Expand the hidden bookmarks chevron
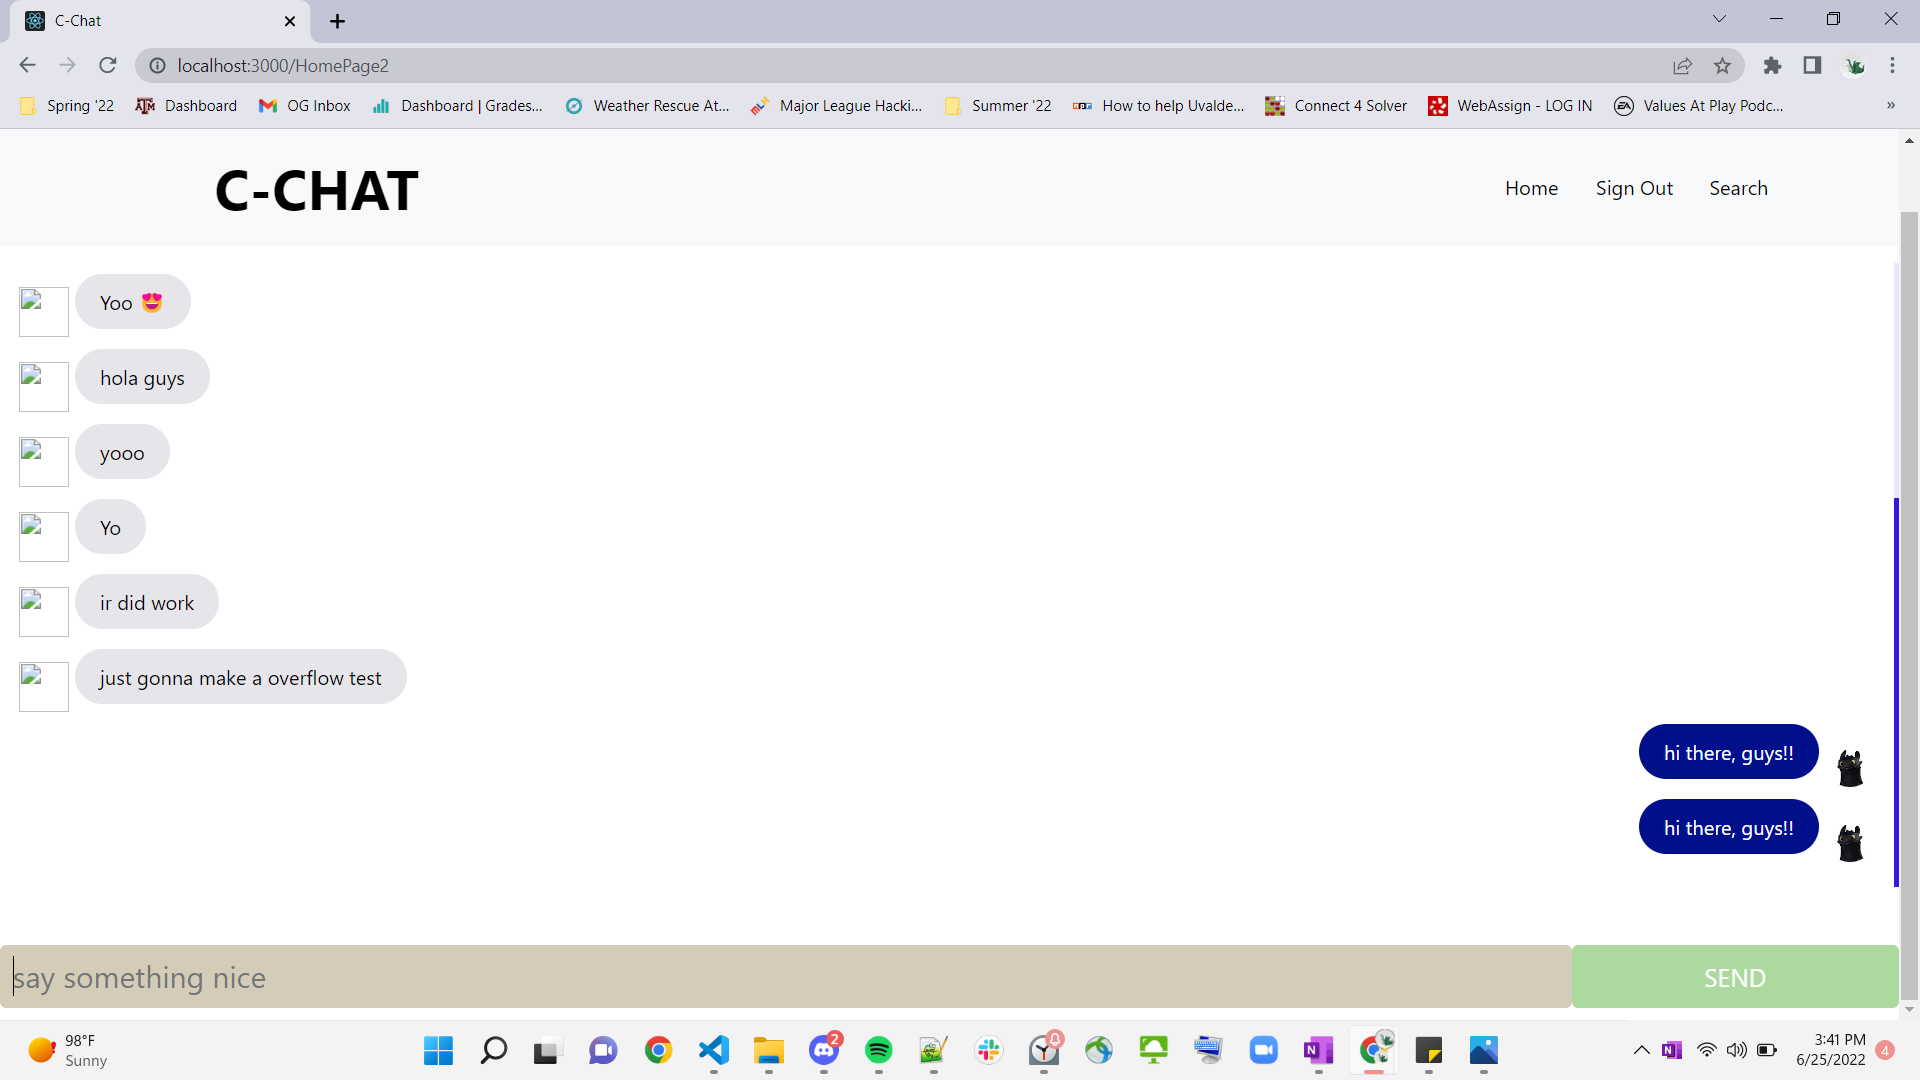The image size is (1920, 1080). point(1890,106)
